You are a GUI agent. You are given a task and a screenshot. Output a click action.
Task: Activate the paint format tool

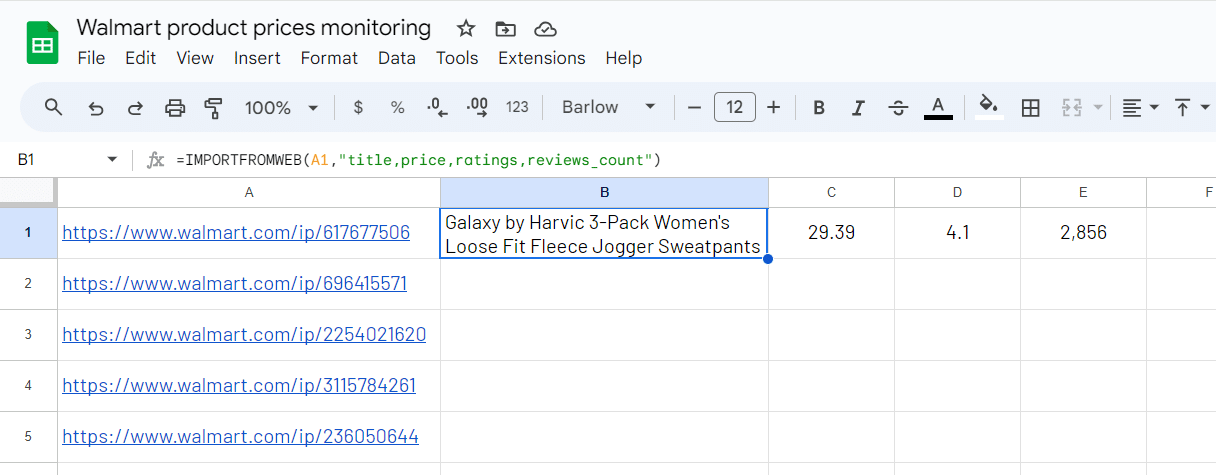point(213,107)
